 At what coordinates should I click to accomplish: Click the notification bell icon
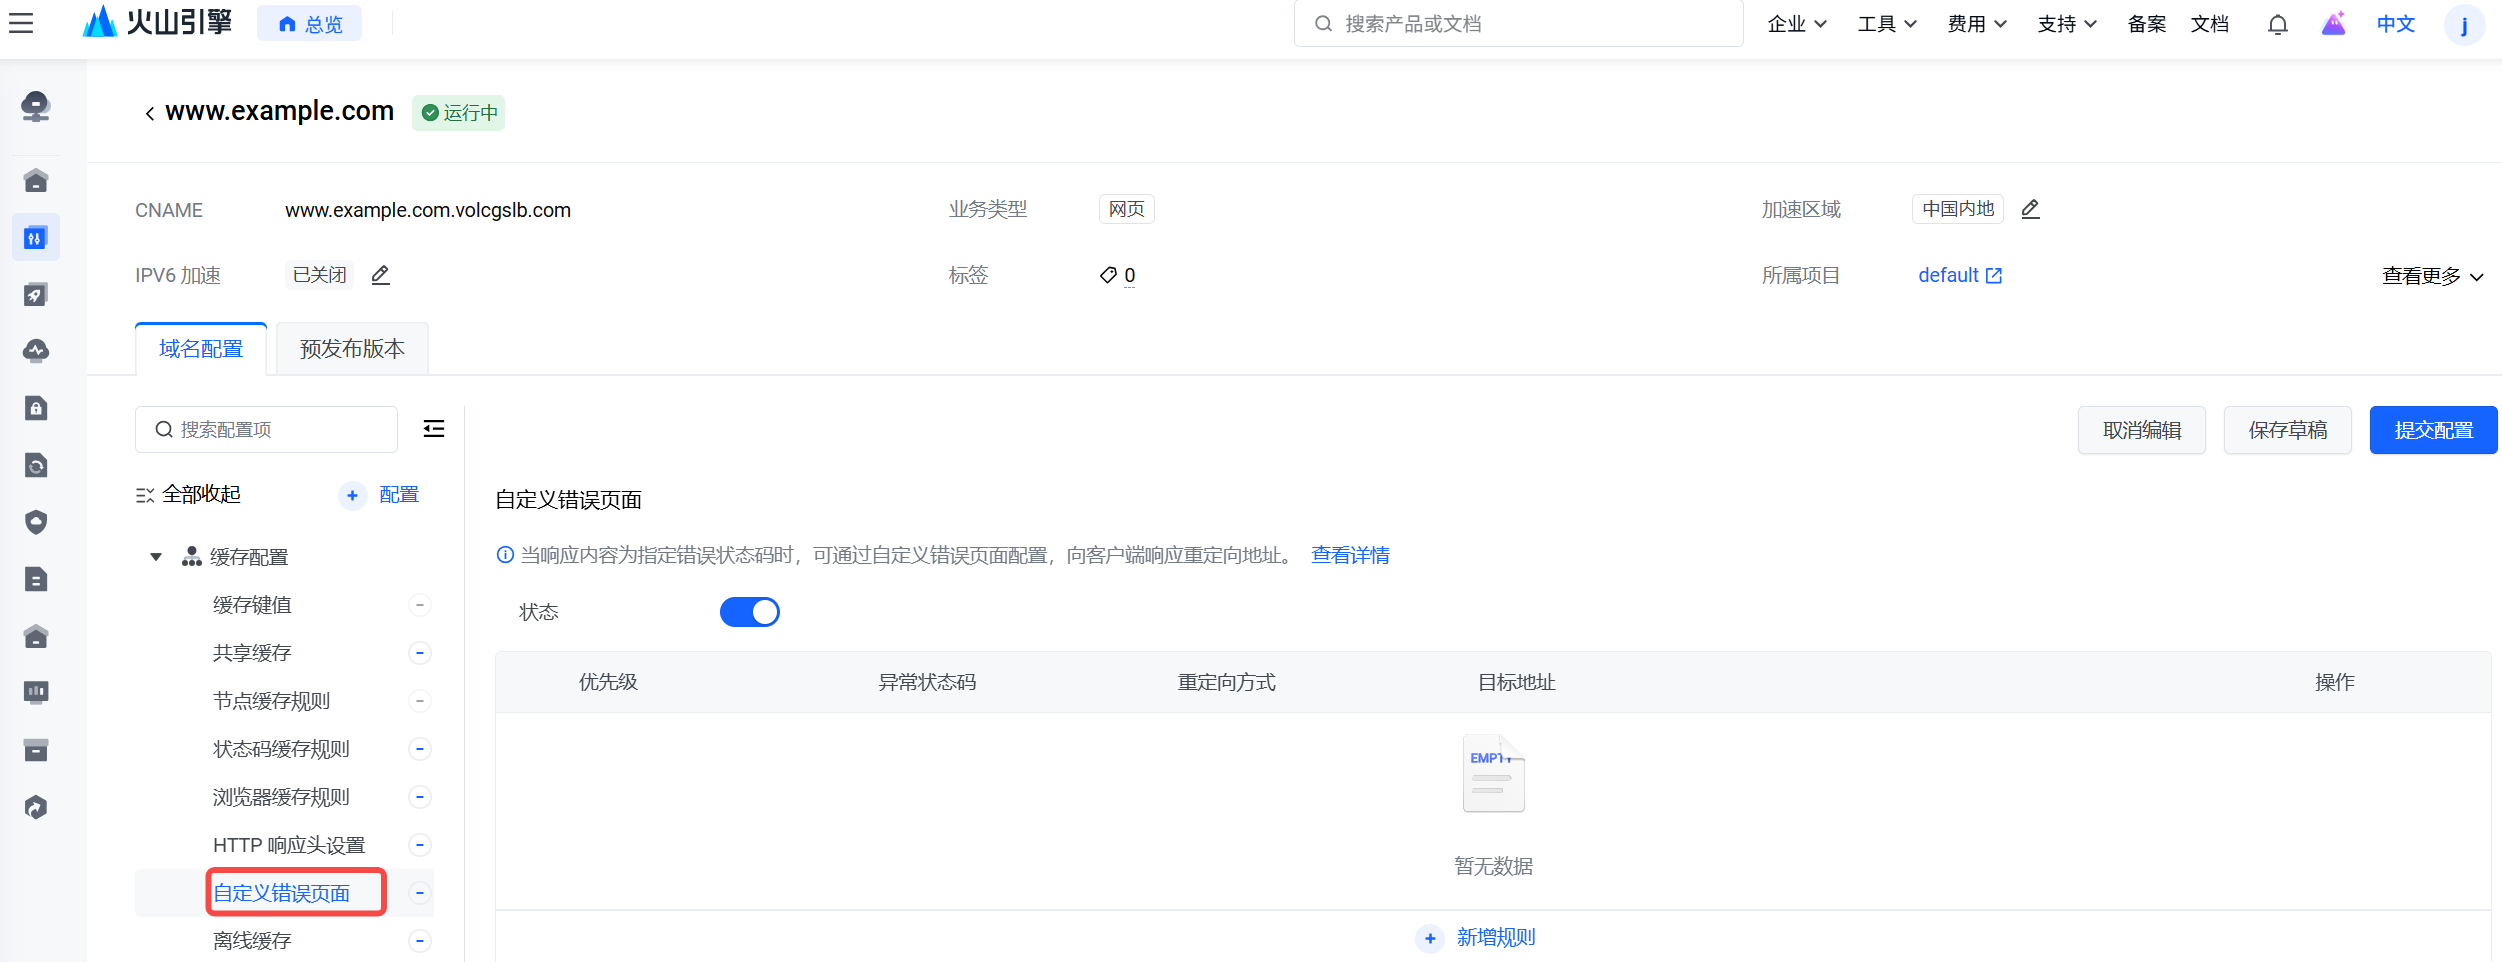click(x=2277, y=24)
